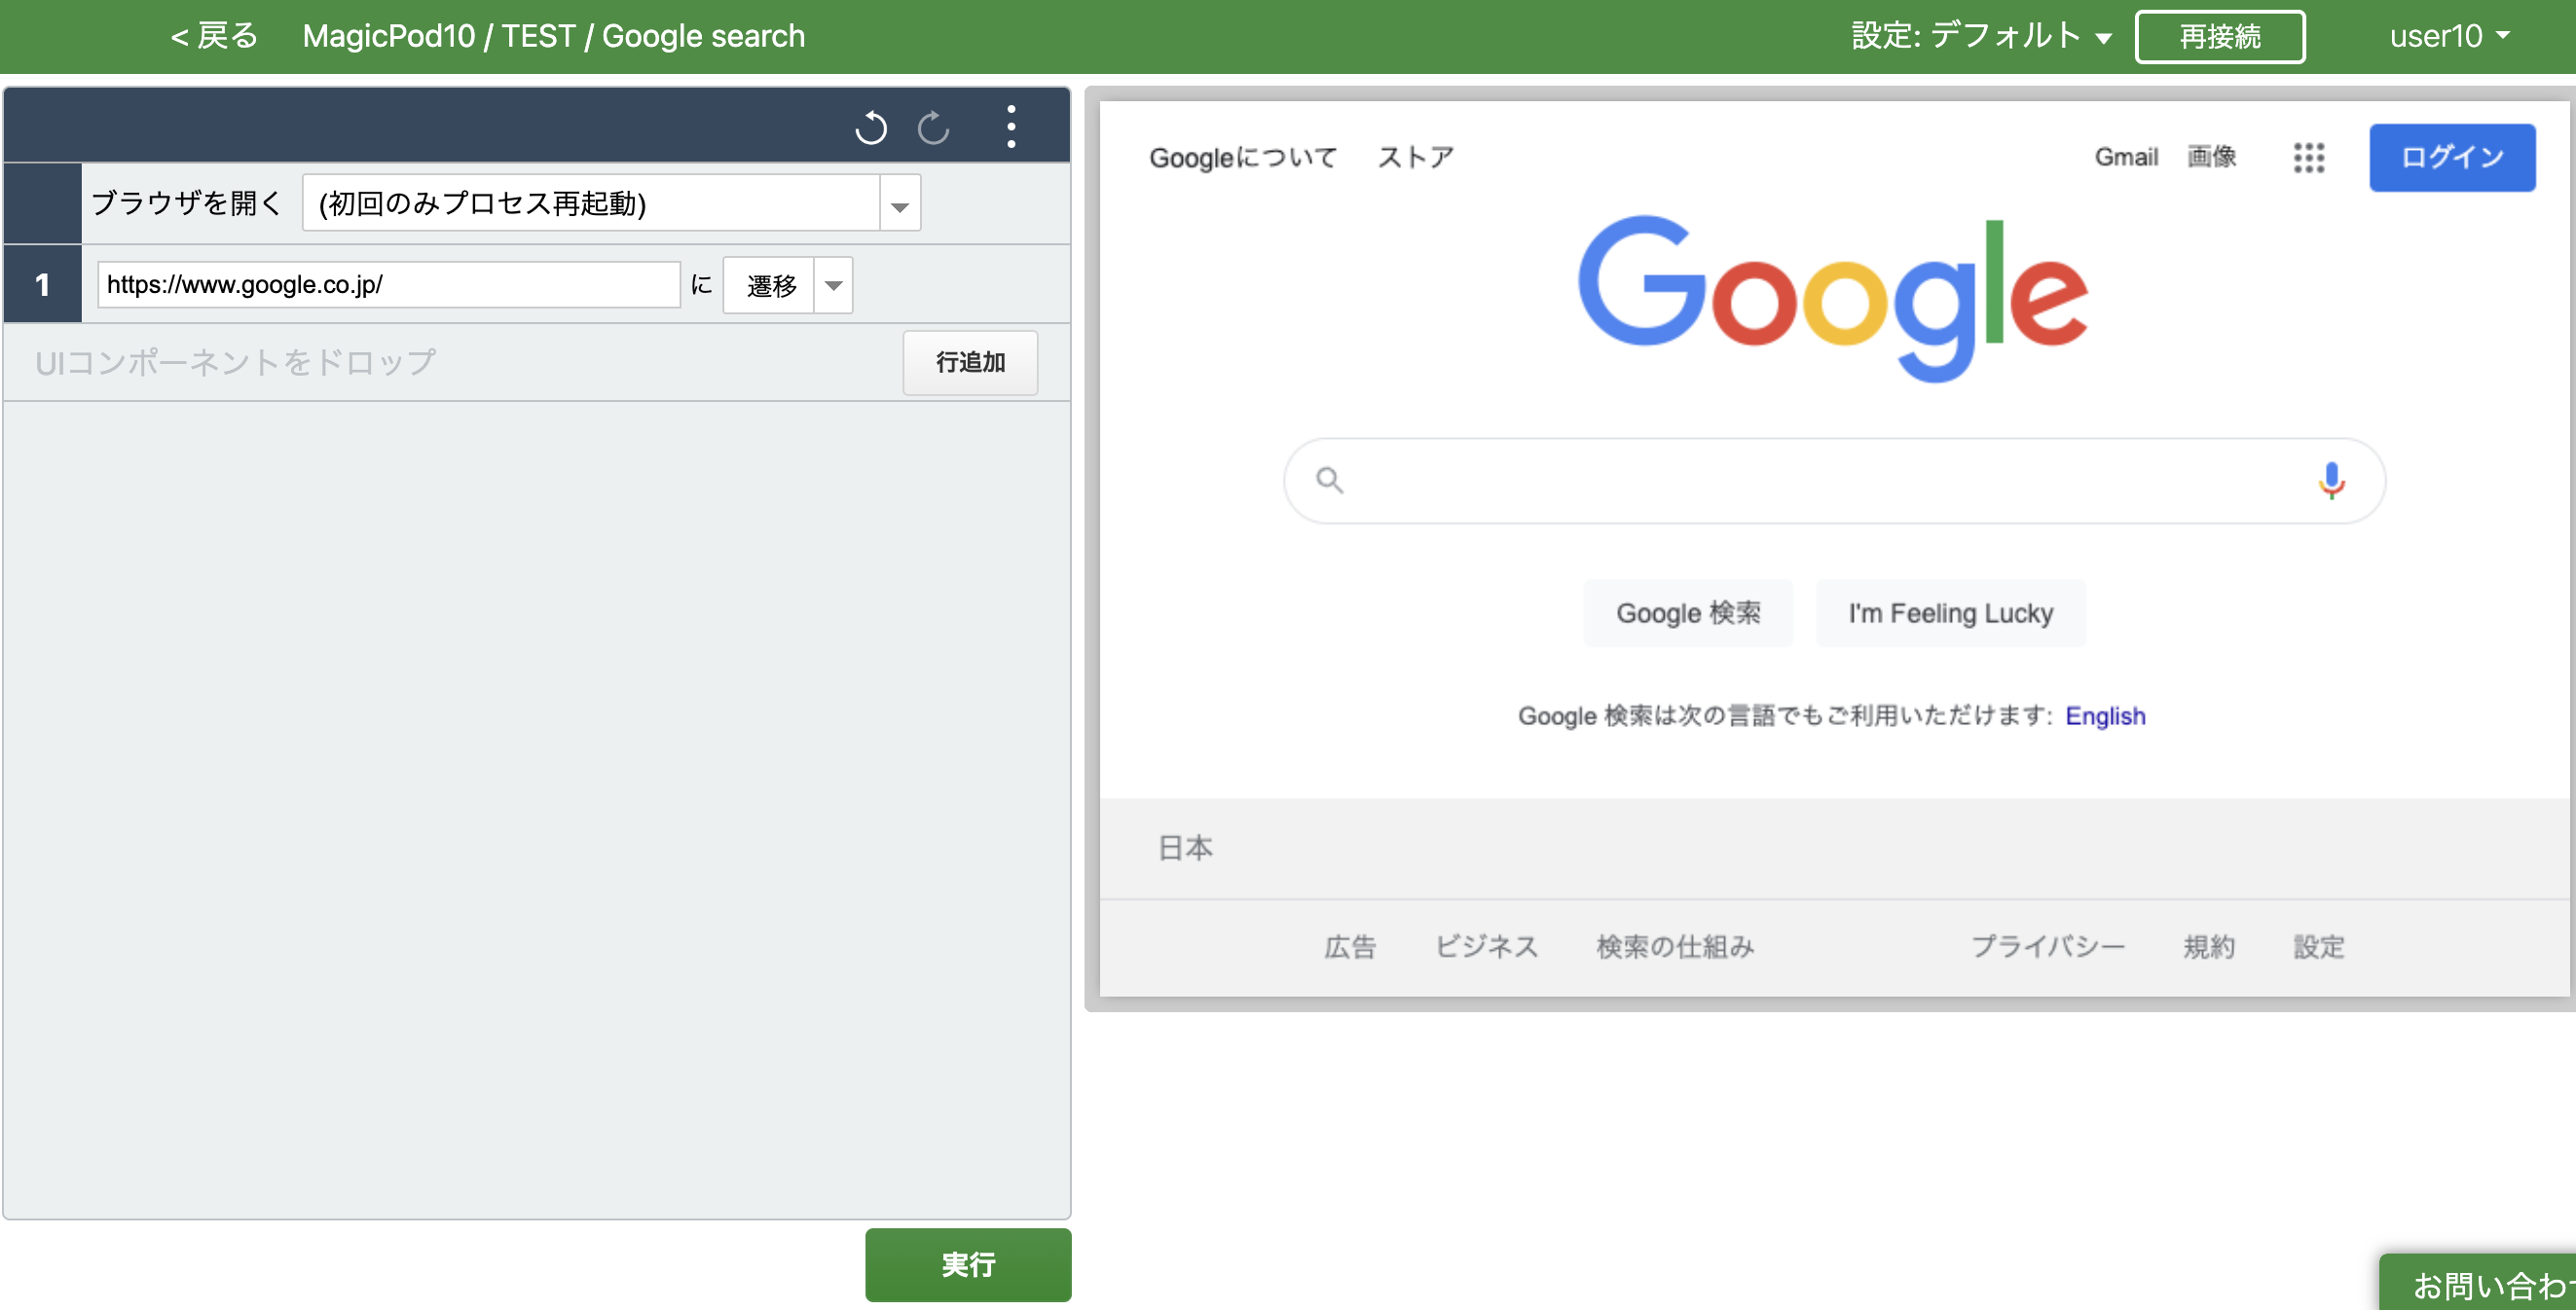Switch language via the English link
The height and width of the screenshot is (1310, 2576).
tap(2105, 716)
